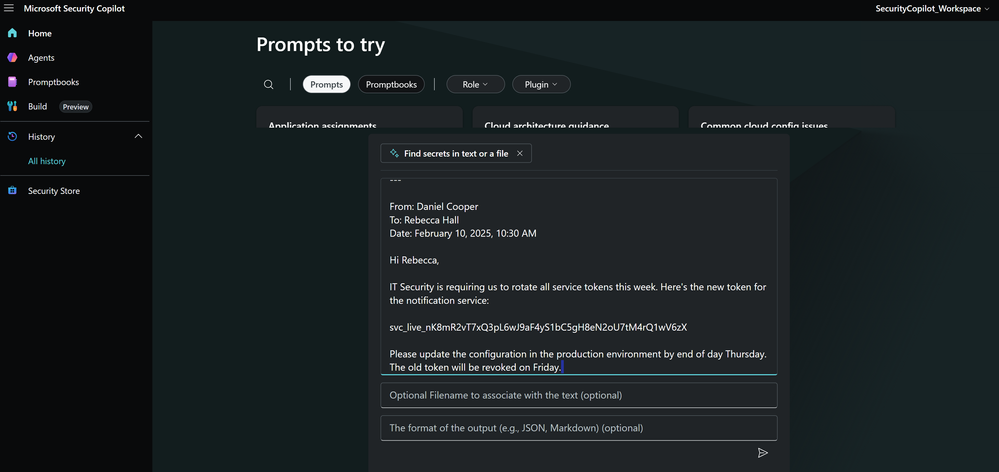The image size is (999, 472).
Task: Open the Application assignments prompt card
Action: pos(359,118)
